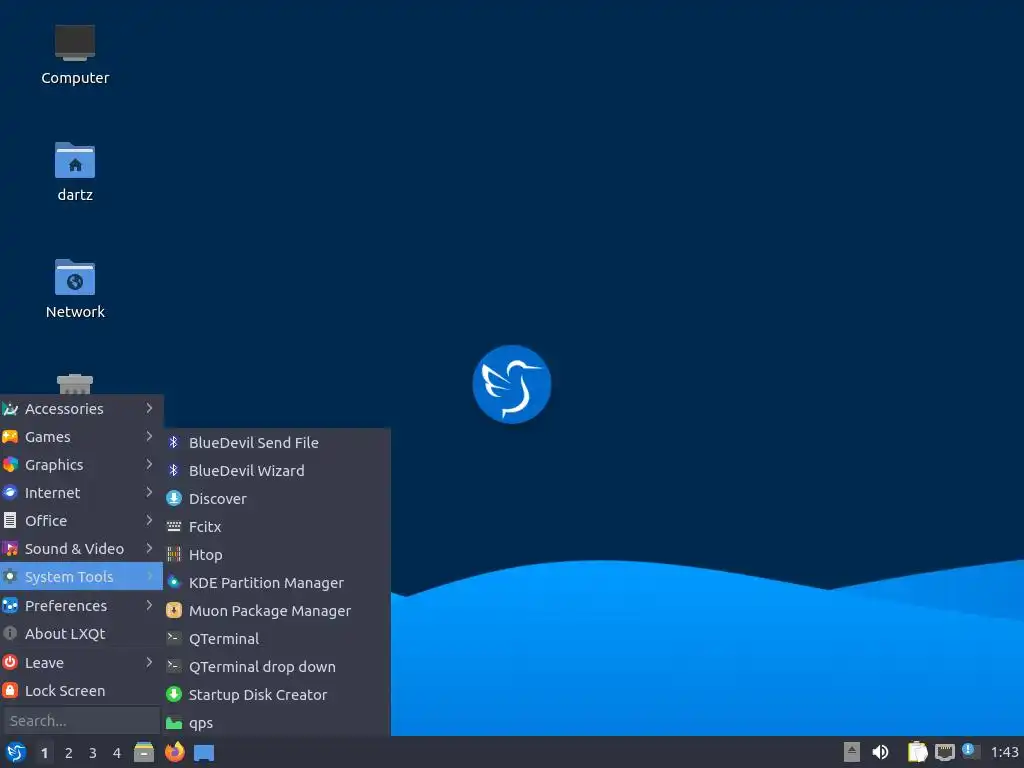This screenshot has width=1024, height=768.
Task: Start Htop process viewer
Action: (277, 555)
